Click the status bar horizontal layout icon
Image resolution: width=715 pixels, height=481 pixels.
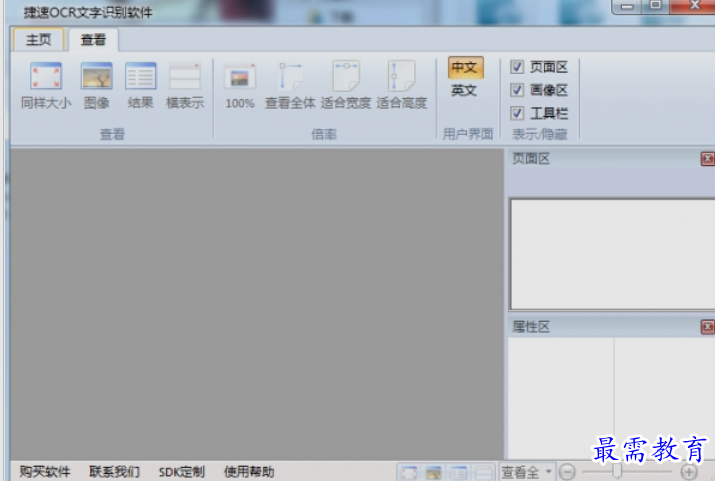point(484,472)
